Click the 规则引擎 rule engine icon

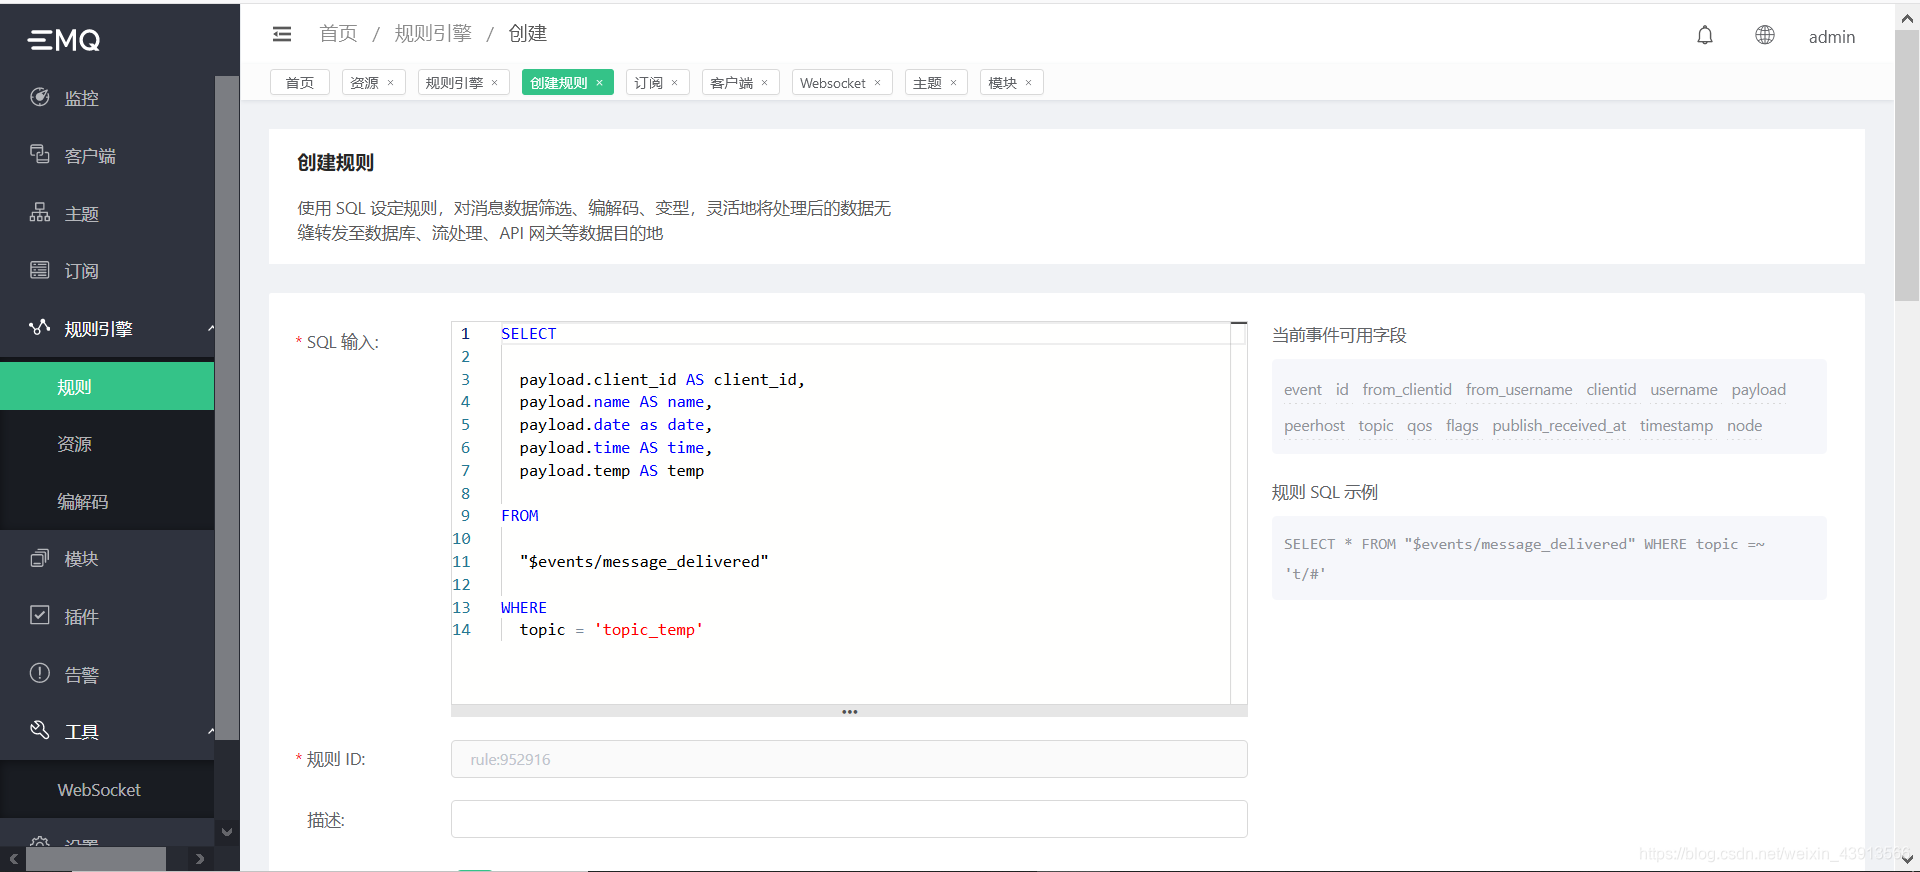pos(40,327)
